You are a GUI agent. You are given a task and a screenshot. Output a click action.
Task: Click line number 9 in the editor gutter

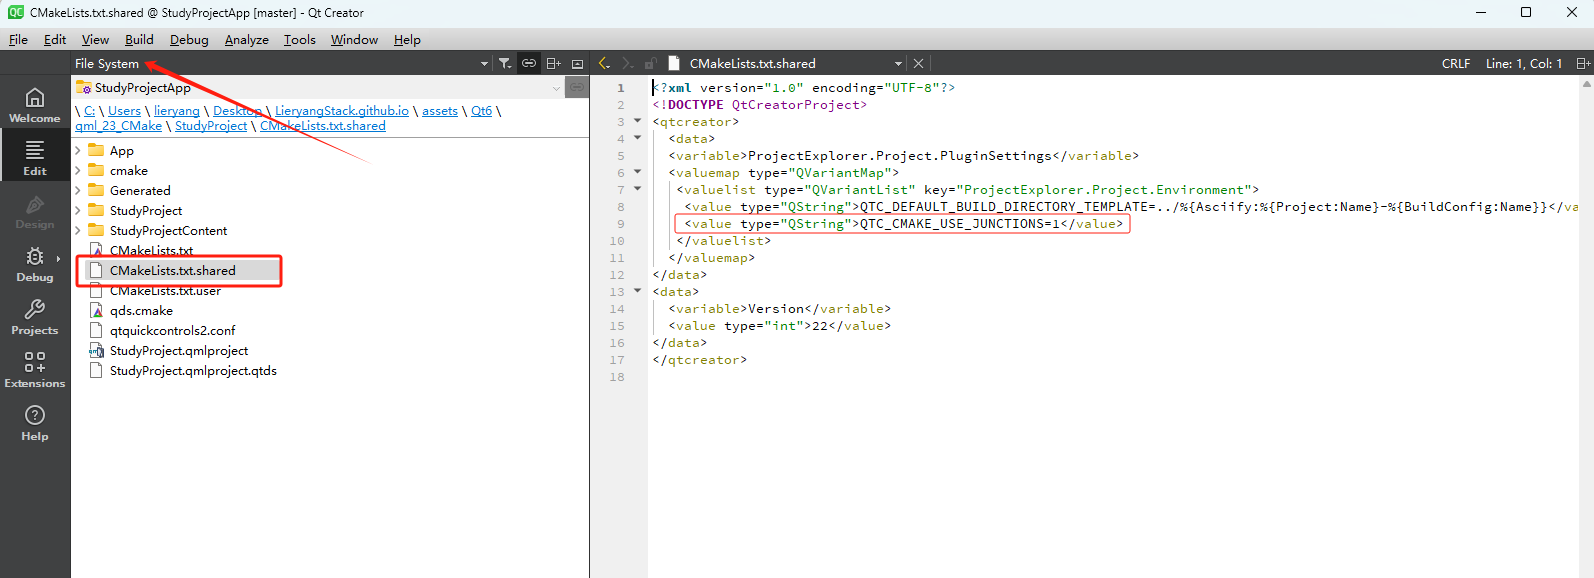tap(621, 224)
